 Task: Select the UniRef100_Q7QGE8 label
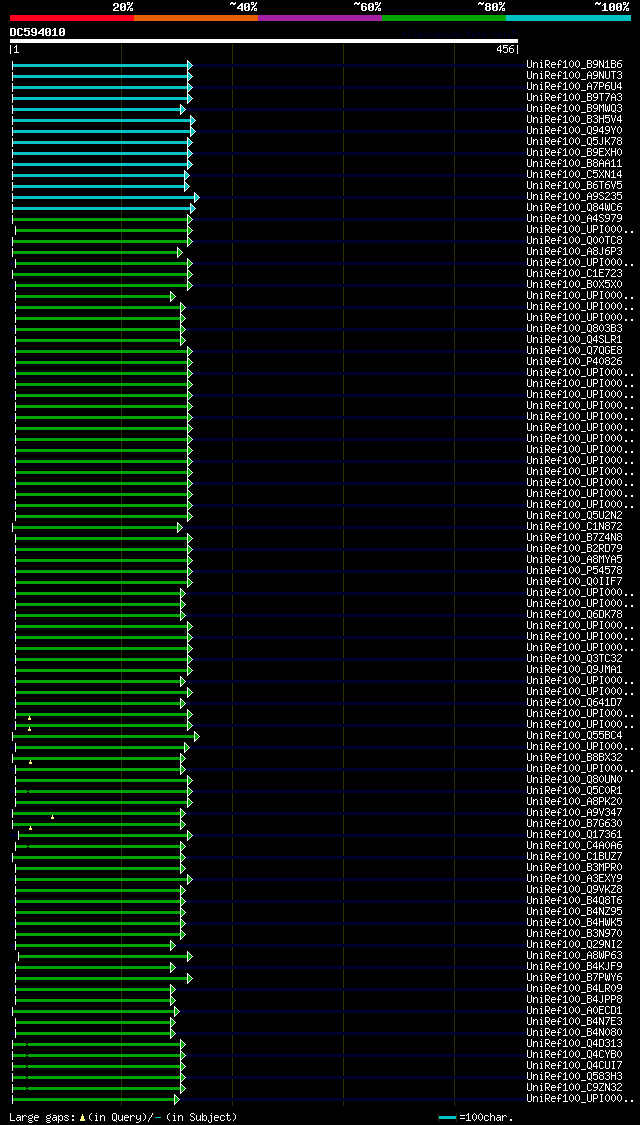[574, 351]
